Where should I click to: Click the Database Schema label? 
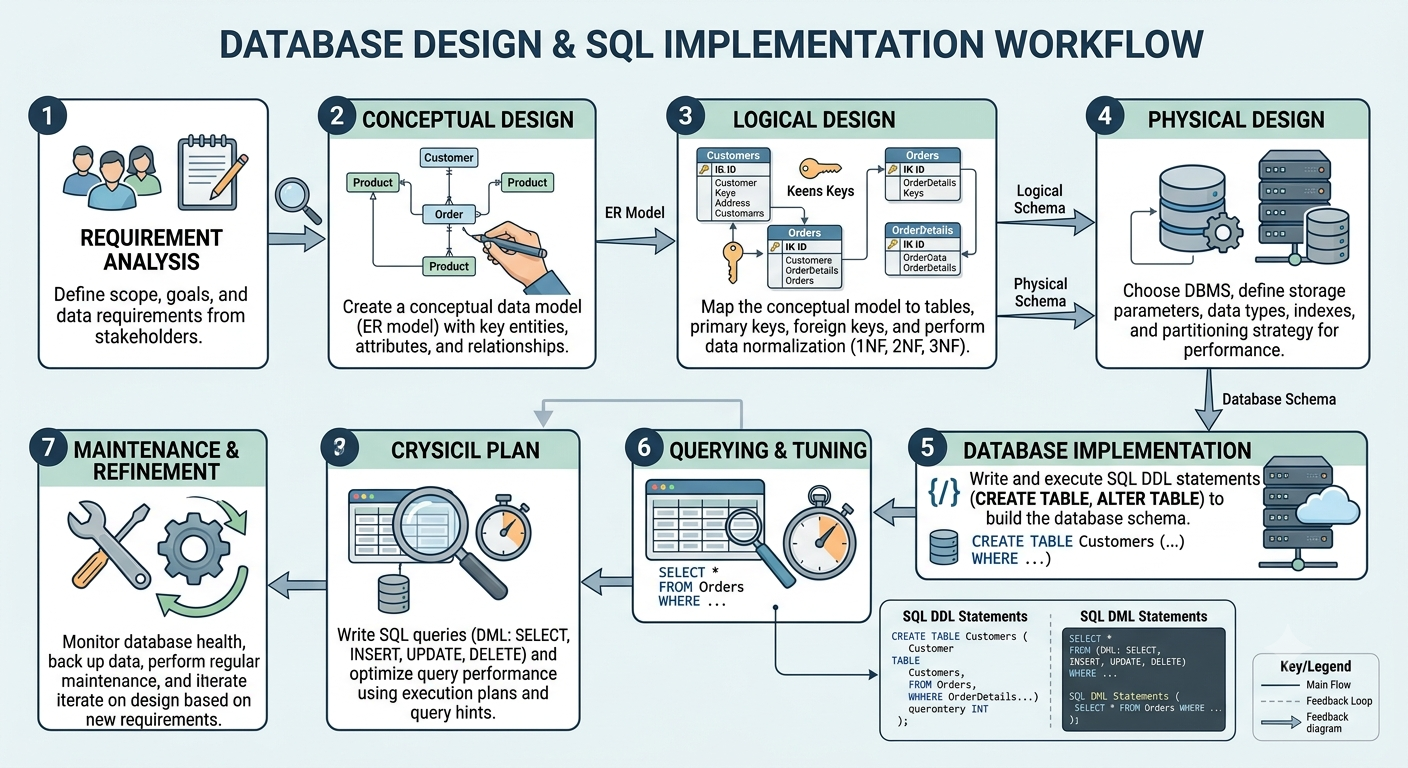(1279, 399)
